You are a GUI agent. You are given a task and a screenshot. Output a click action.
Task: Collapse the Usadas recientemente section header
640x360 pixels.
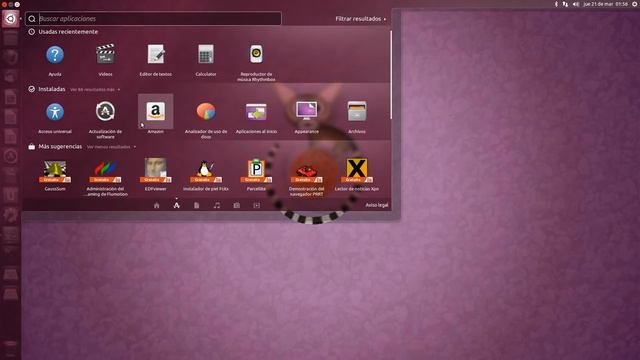(x=63, y=32)
